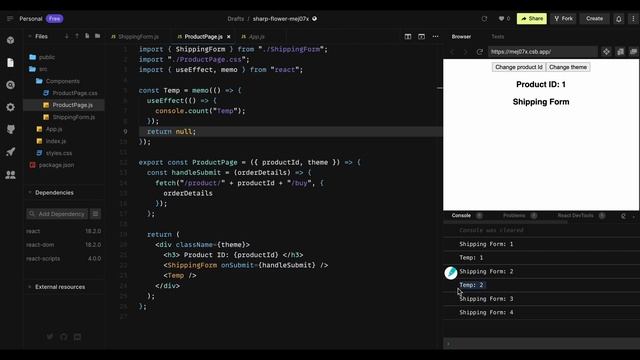Click the preview layout toggle icon
The image size is (640, 360).
pos(421,37)
